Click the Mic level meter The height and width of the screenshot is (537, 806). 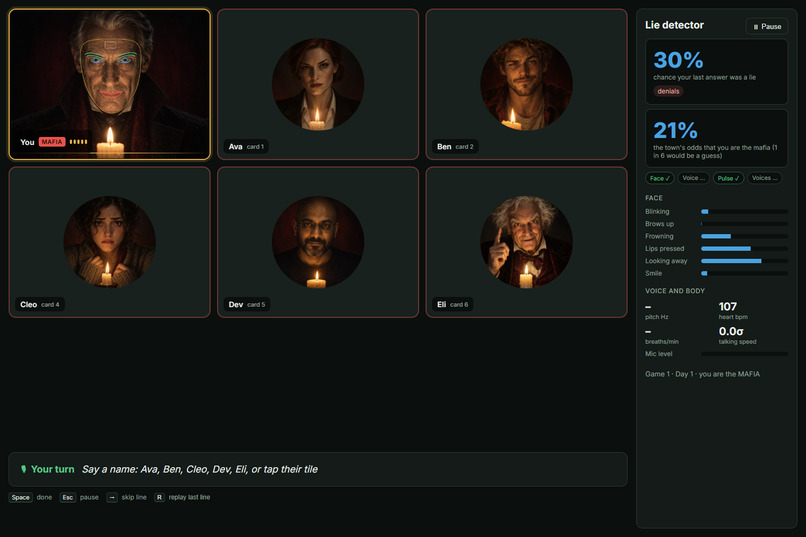[744, 354]
